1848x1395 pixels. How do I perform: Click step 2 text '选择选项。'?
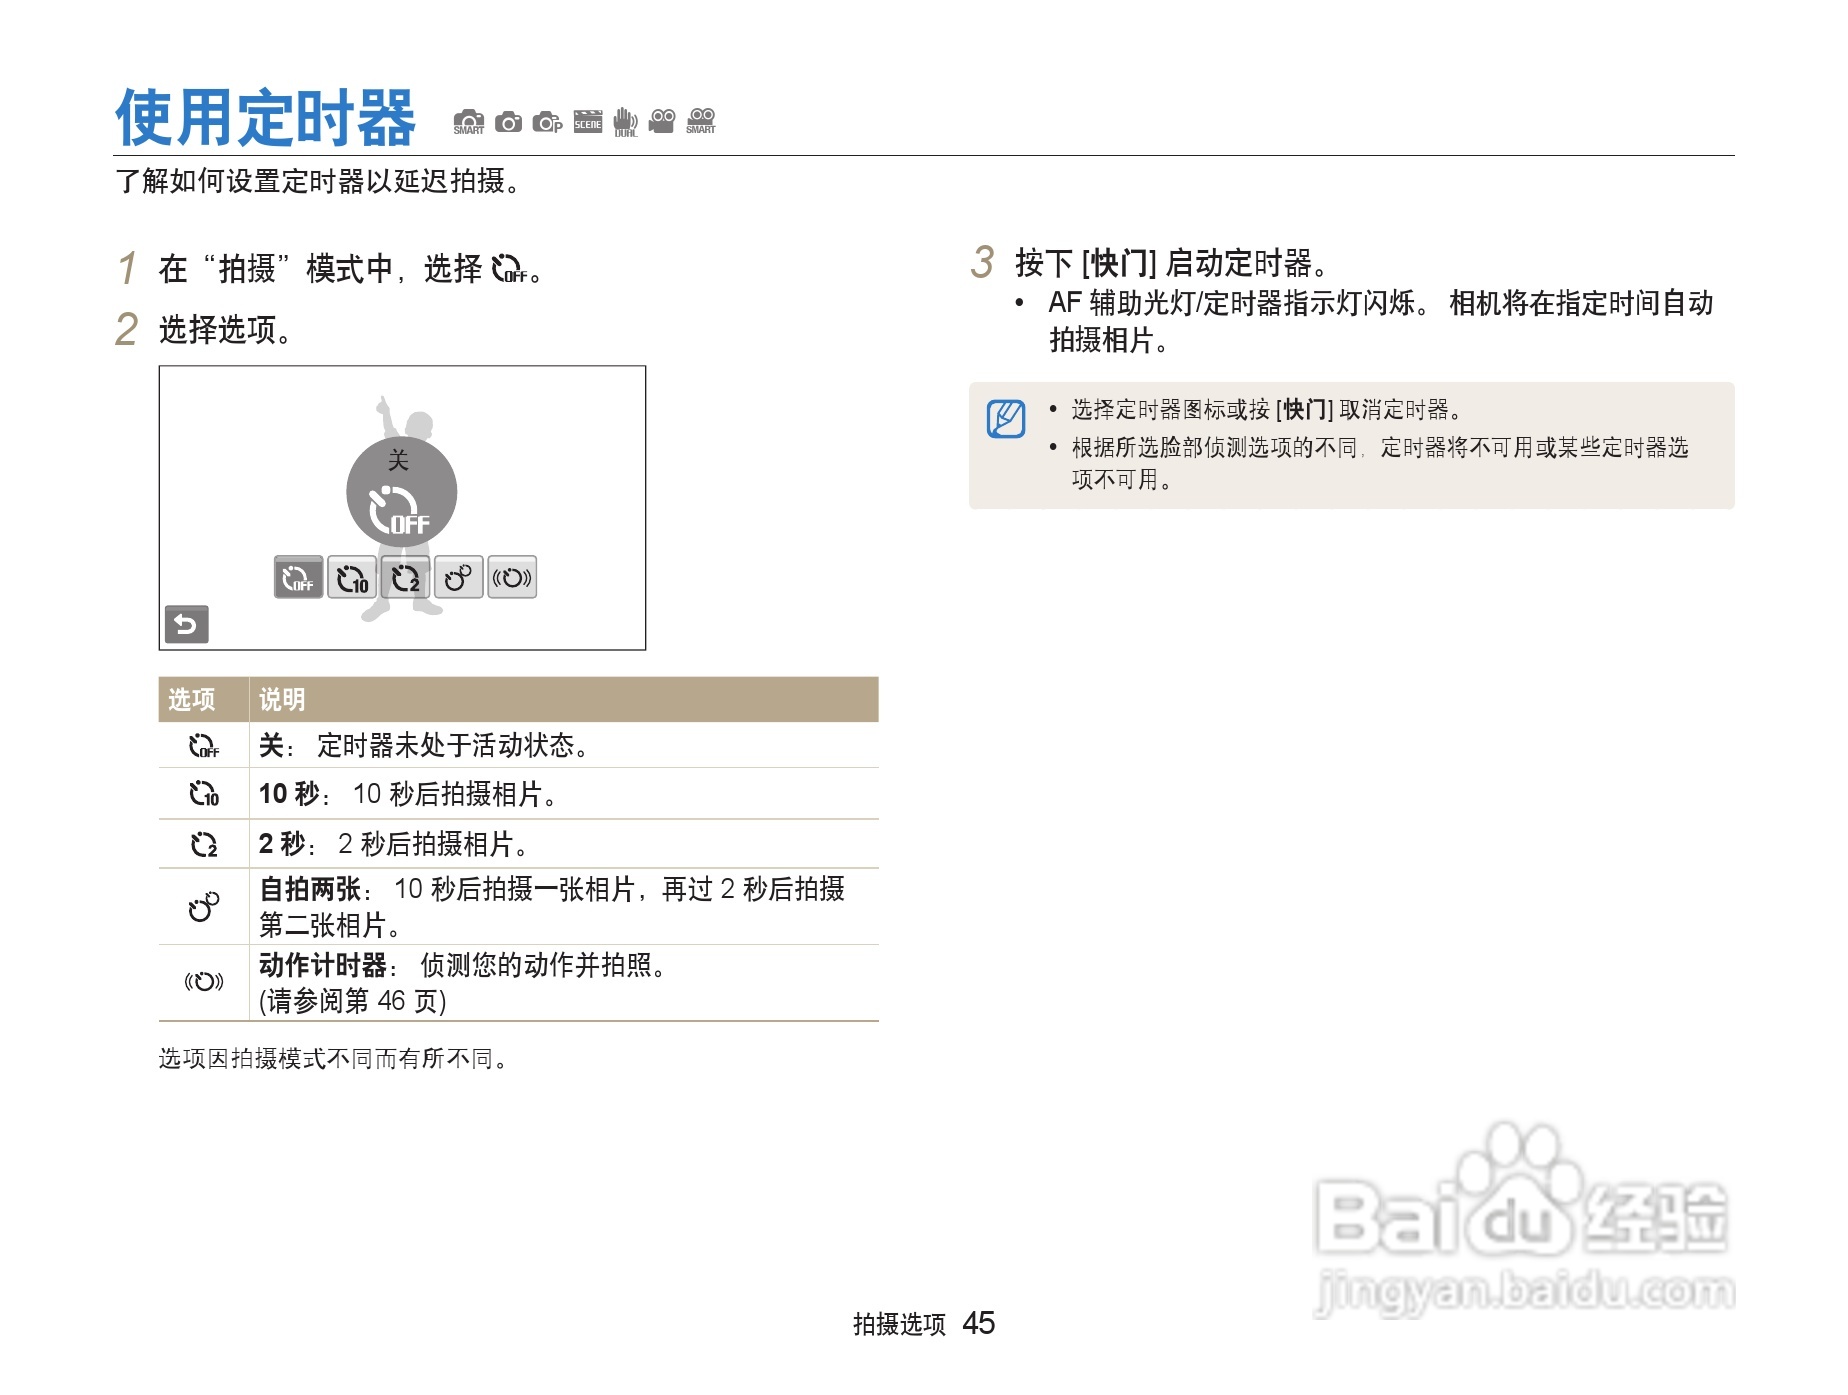[x=226, y=330]
